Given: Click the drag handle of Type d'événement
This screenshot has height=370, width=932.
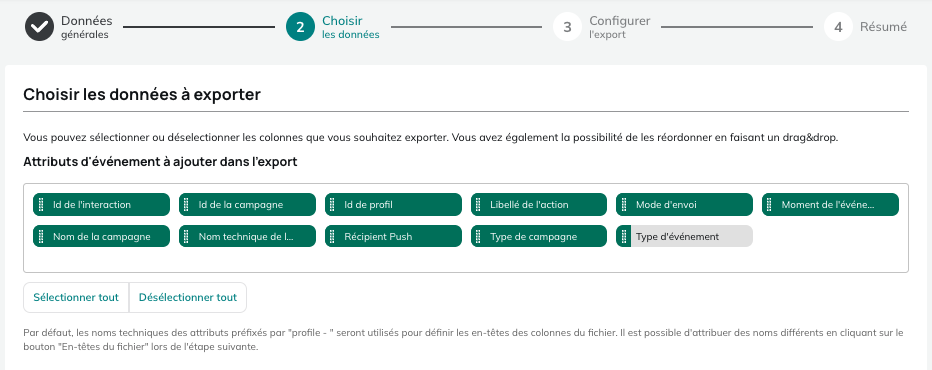Looking at the screenshot, I should point(624,236).
